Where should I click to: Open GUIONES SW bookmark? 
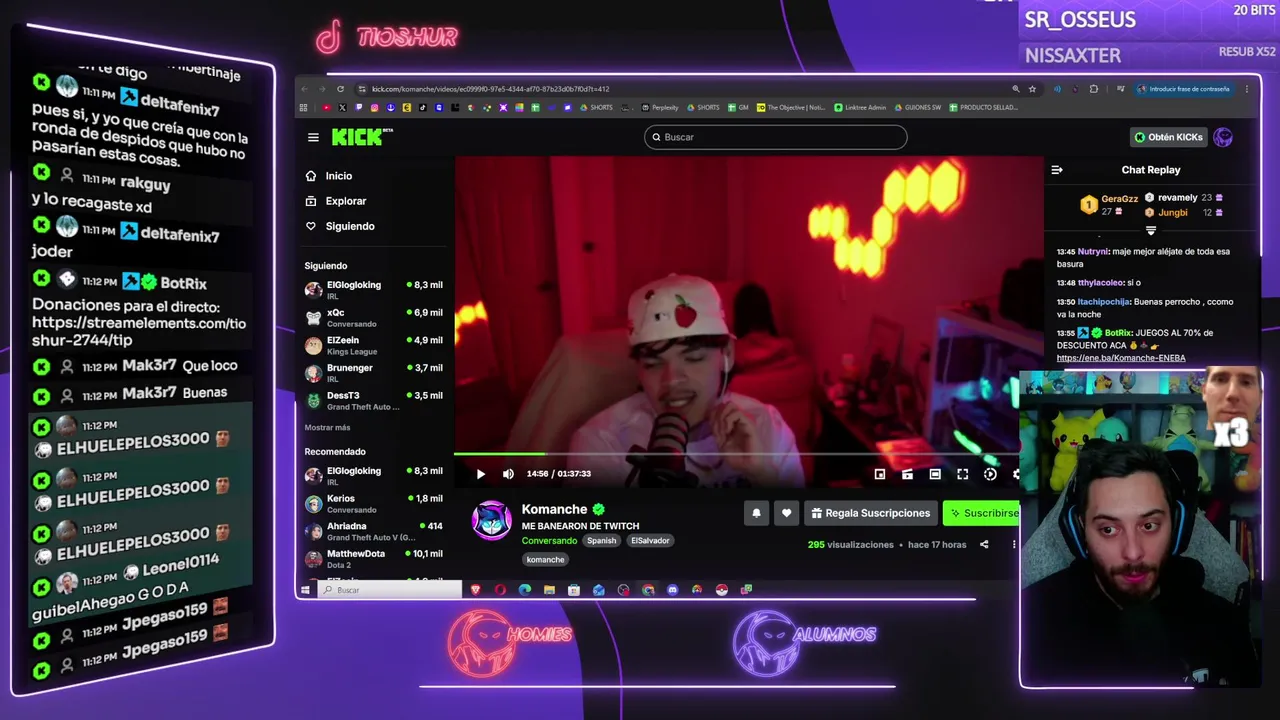click(x=918, y=107)
